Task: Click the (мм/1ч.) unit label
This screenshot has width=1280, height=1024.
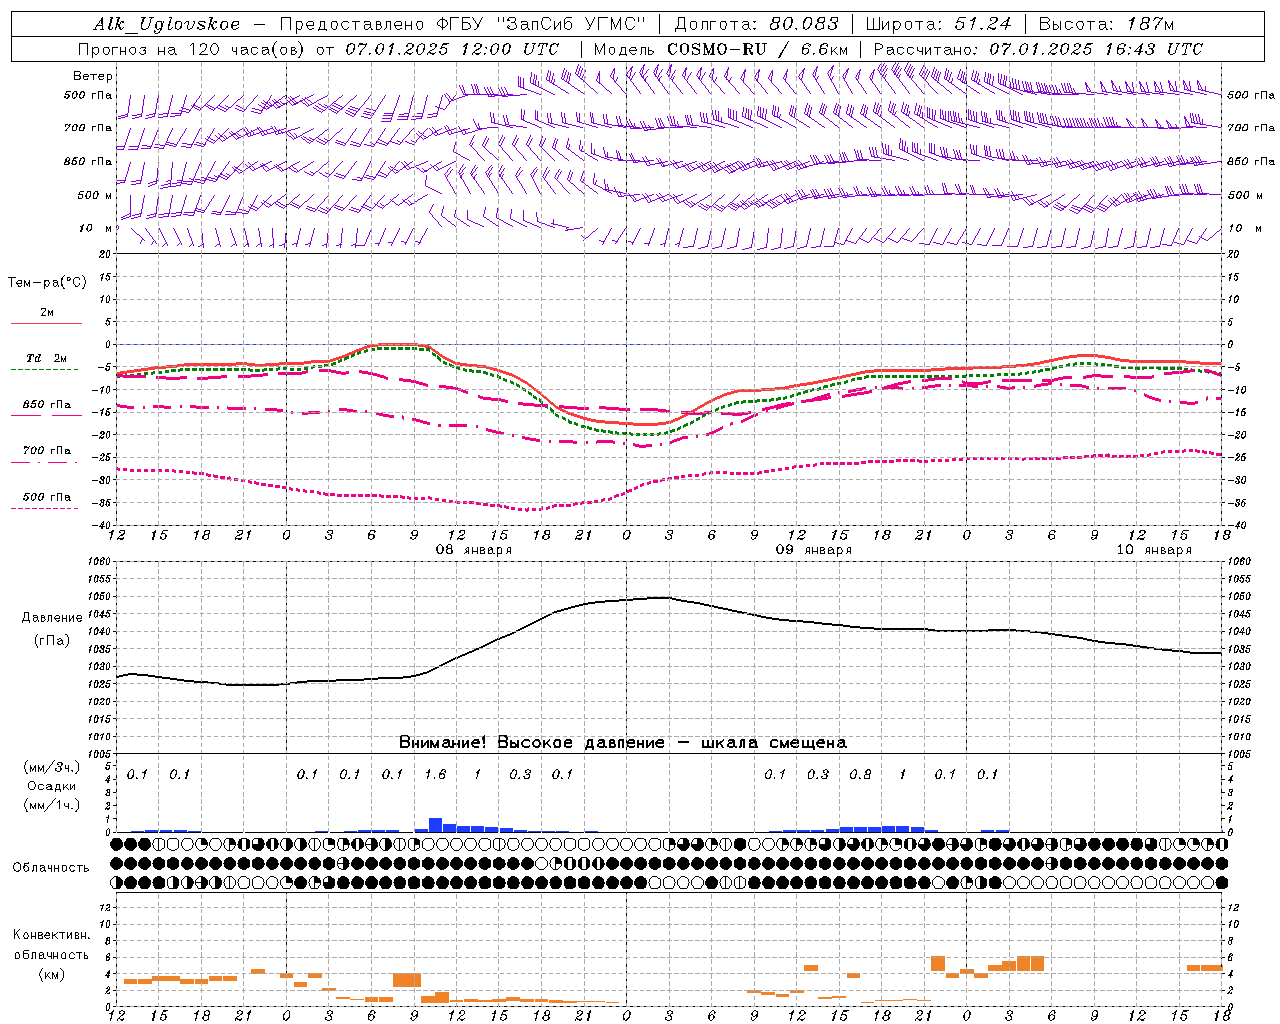Action: pyautogui.click(x=52, y=804)
